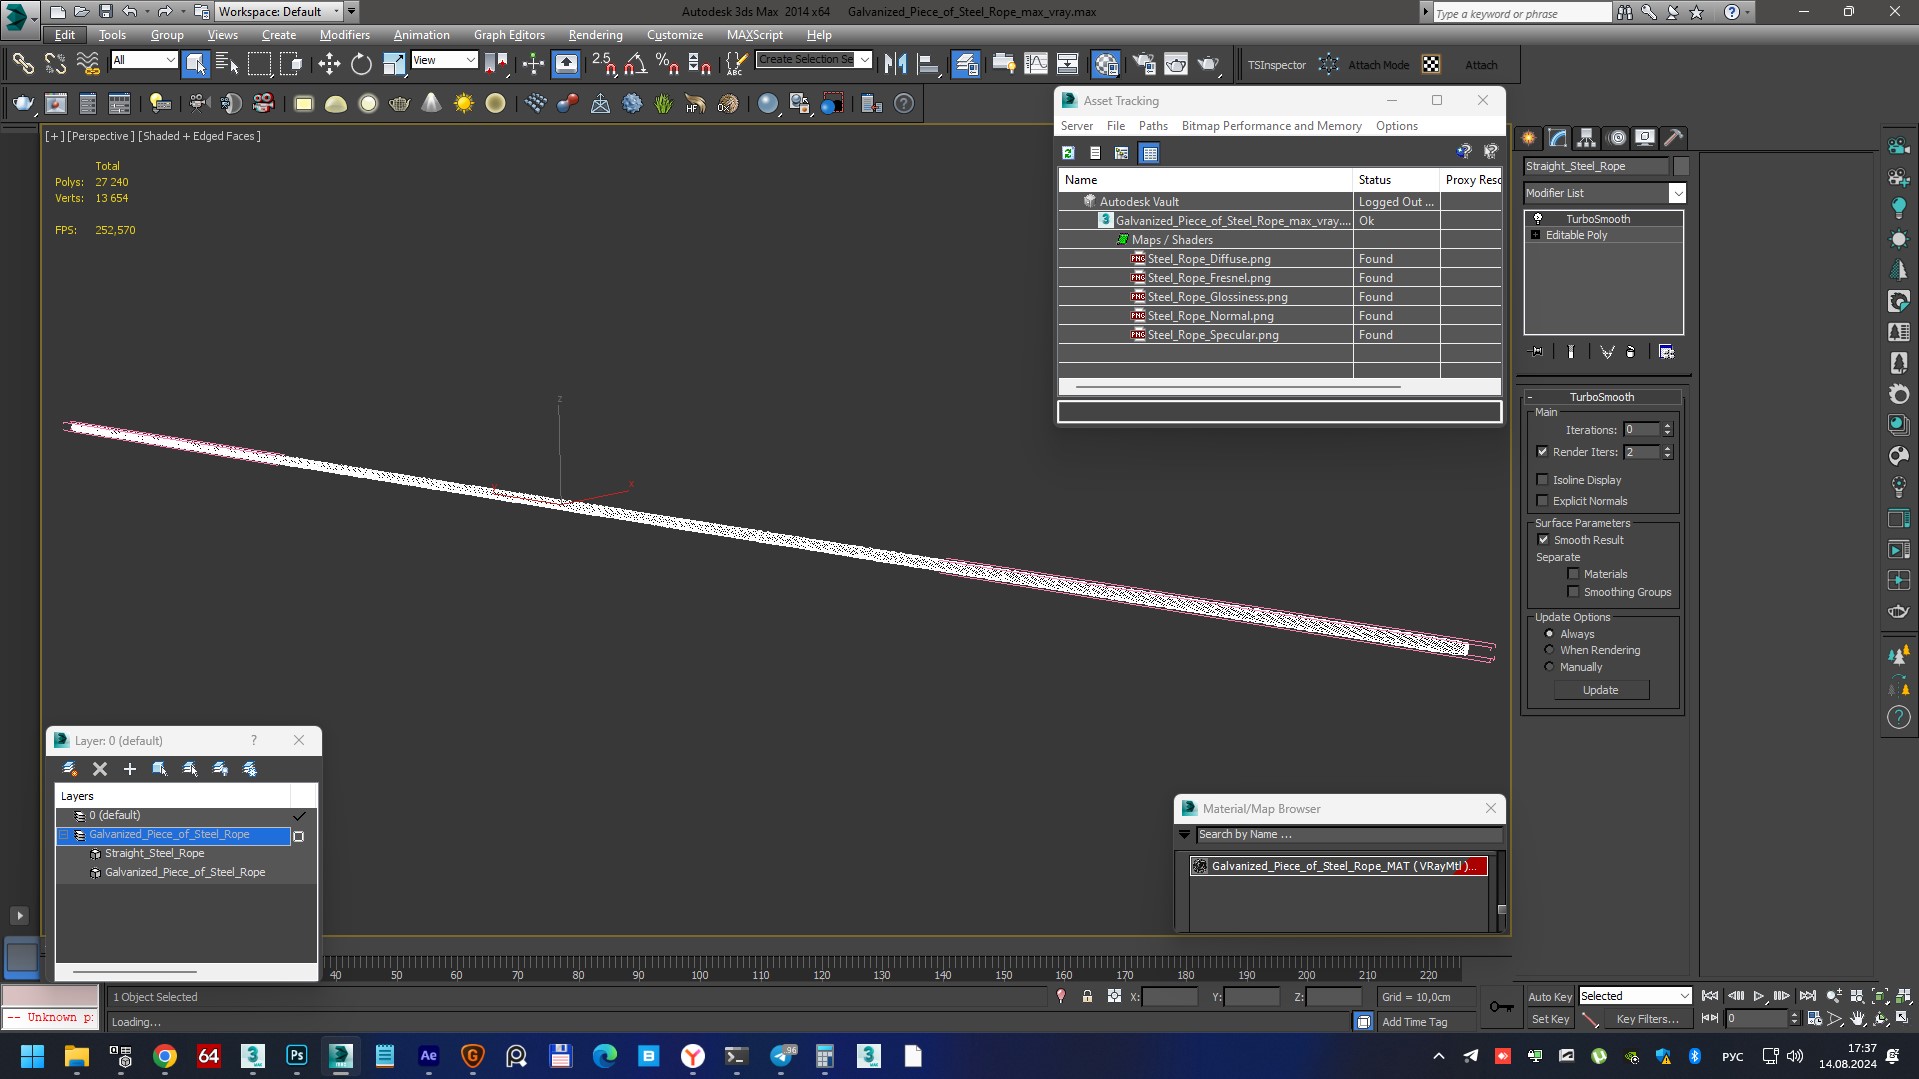Enable Explicit Normals checkbox

[x=1542, y=501]
